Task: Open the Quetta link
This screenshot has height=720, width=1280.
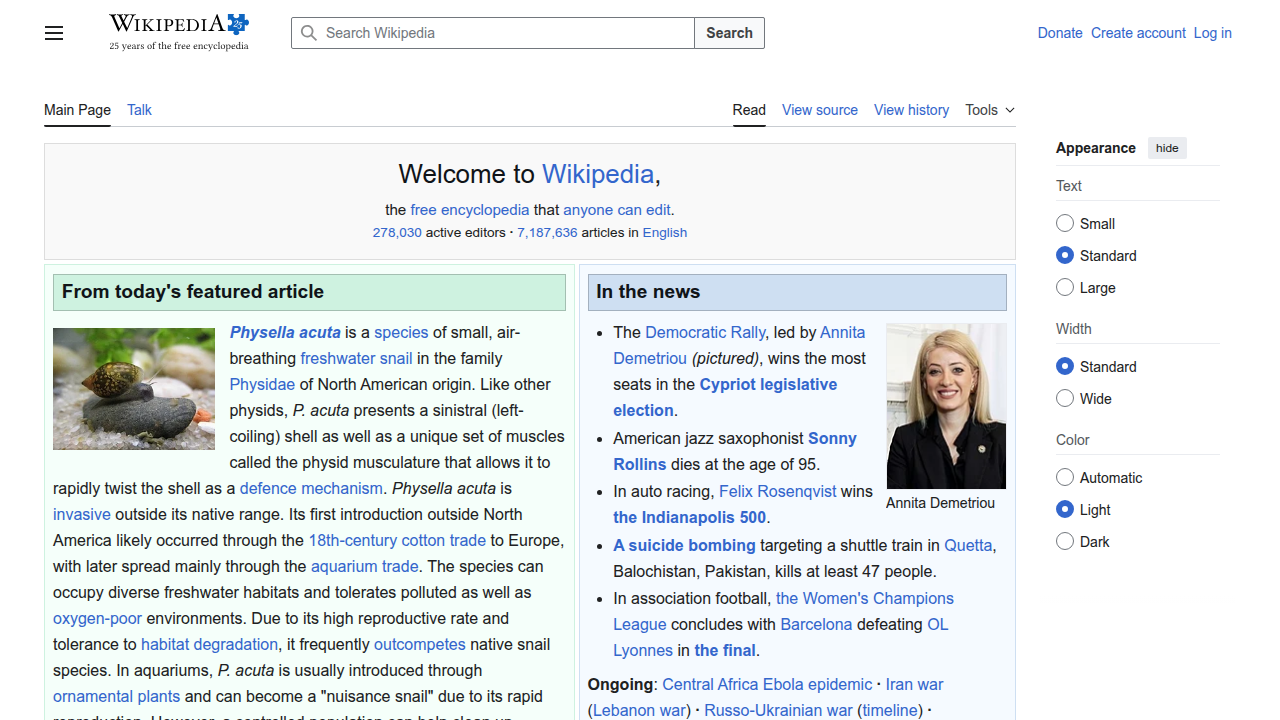Action: tap(968, 545)
